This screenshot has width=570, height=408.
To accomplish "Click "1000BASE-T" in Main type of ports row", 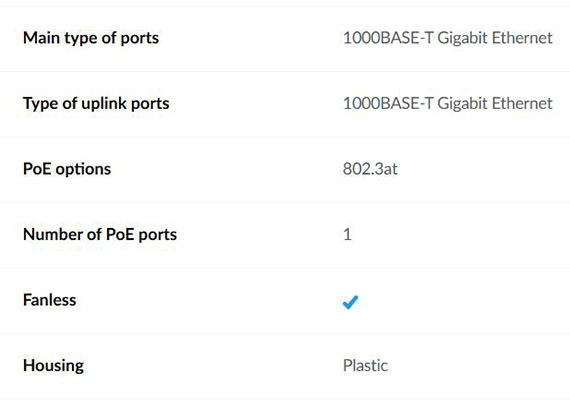I will pos(388,38).
